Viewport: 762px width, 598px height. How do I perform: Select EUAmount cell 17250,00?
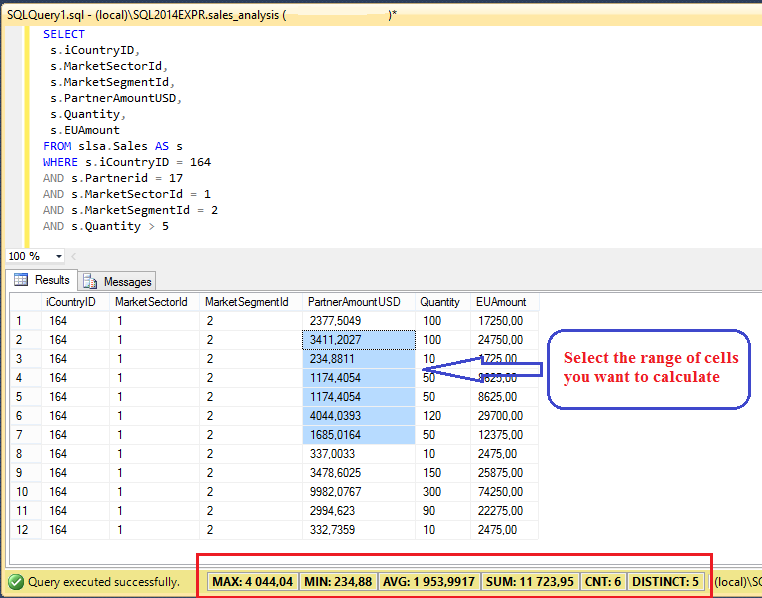pos(504,321)
